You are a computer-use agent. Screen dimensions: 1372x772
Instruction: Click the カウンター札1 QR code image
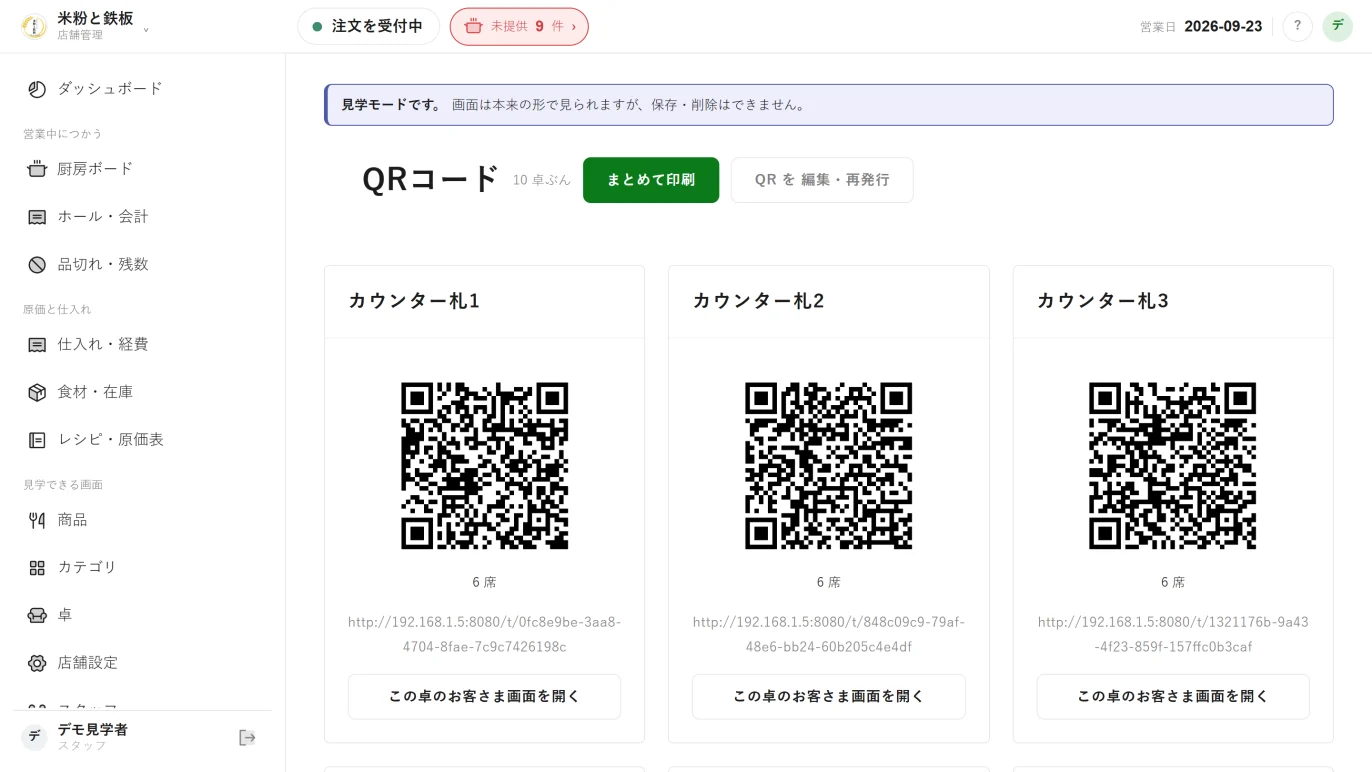(485, 466)
